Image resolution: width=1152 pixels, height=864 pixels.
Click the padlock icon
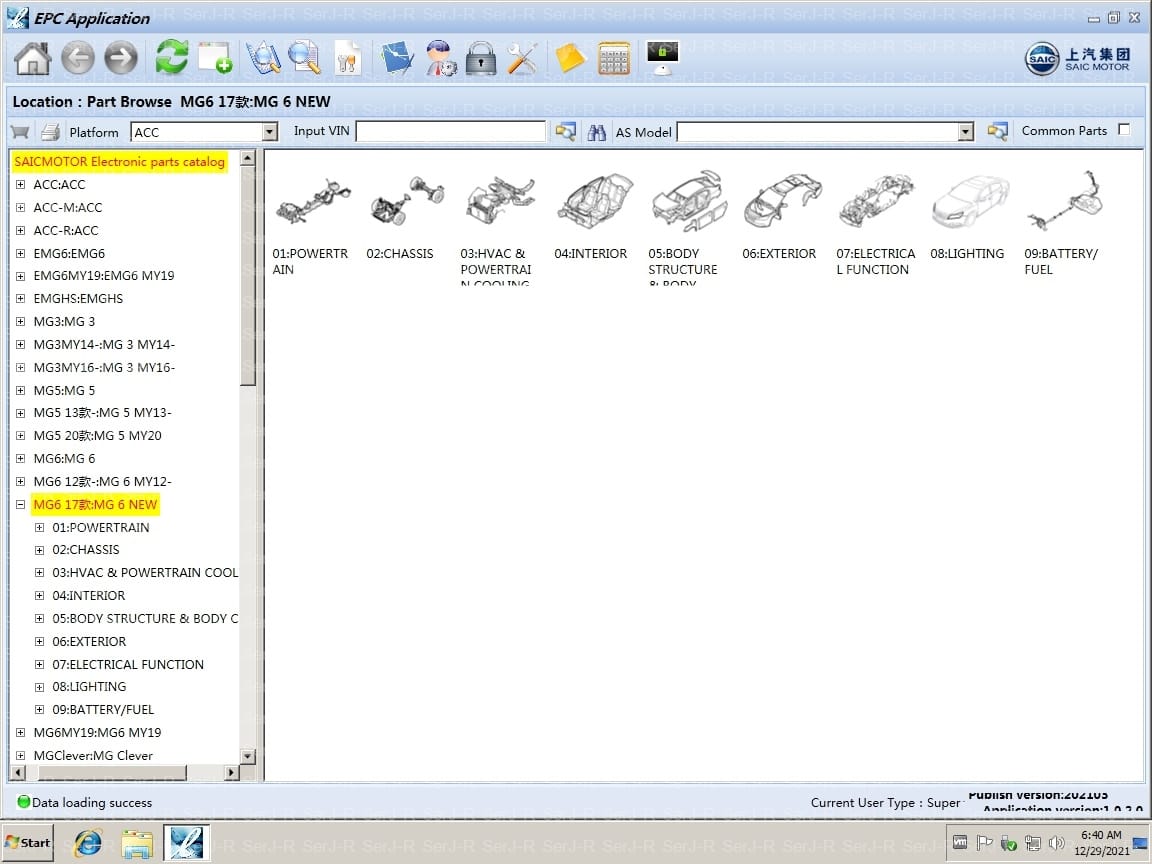pyautogui.click(x=481, y=58)
